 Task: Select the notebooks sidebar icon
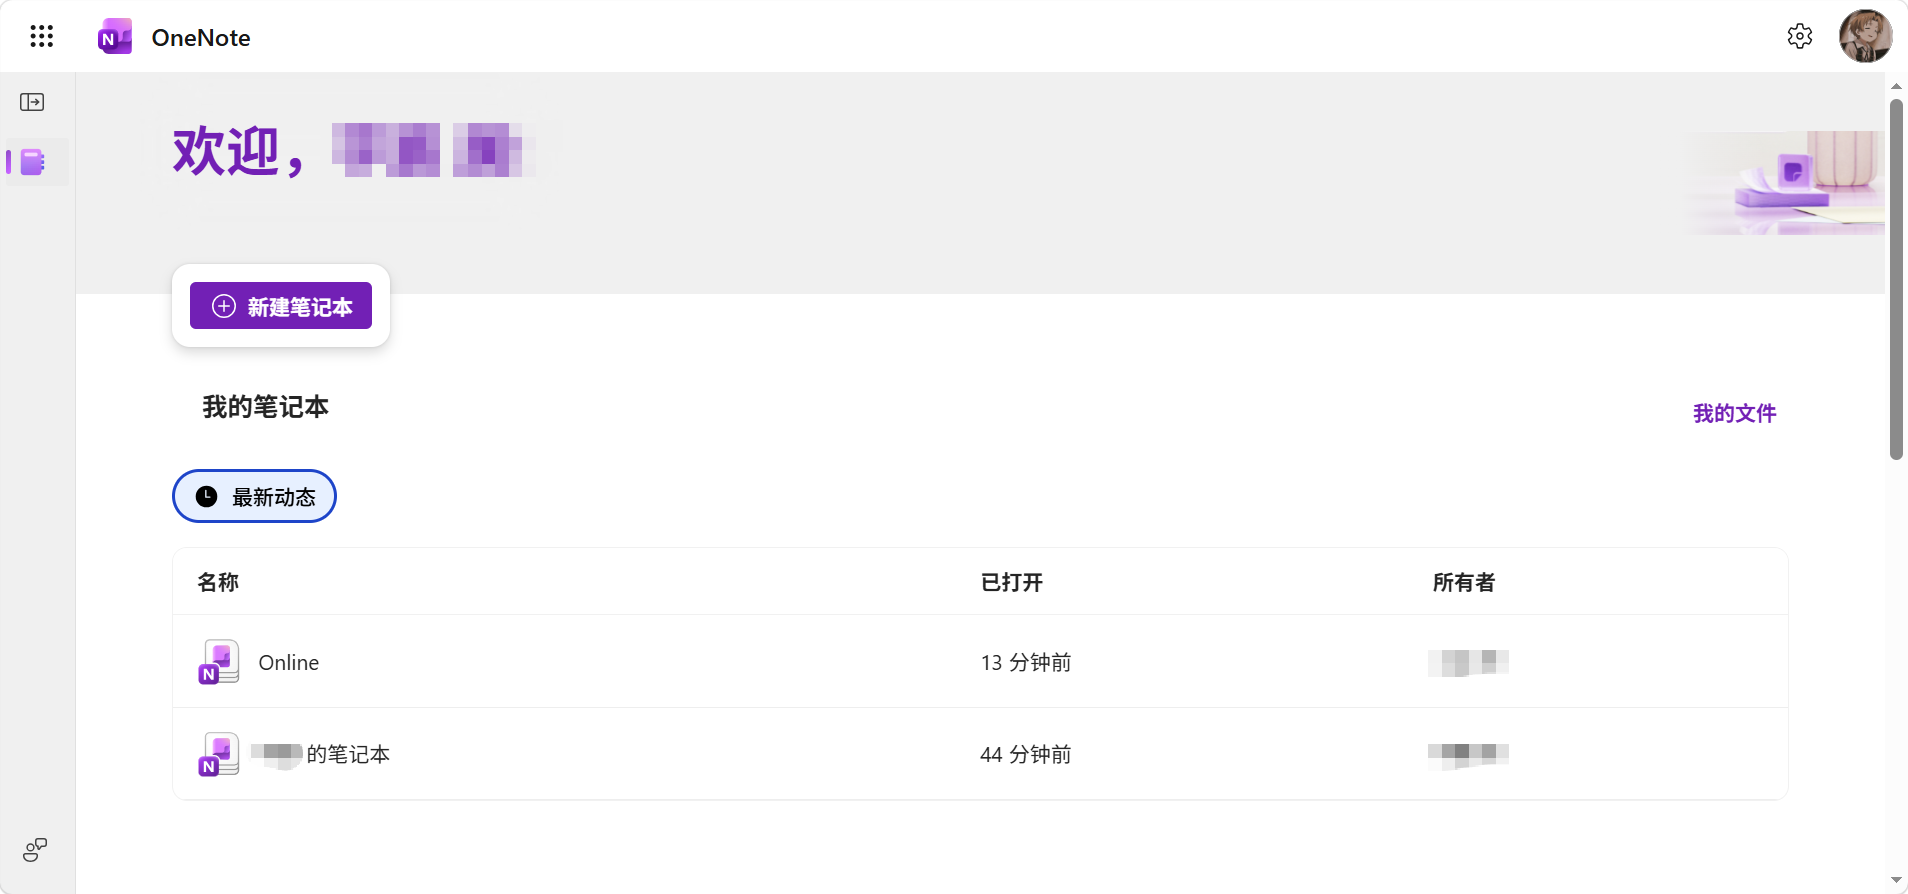tap(33, 162)
